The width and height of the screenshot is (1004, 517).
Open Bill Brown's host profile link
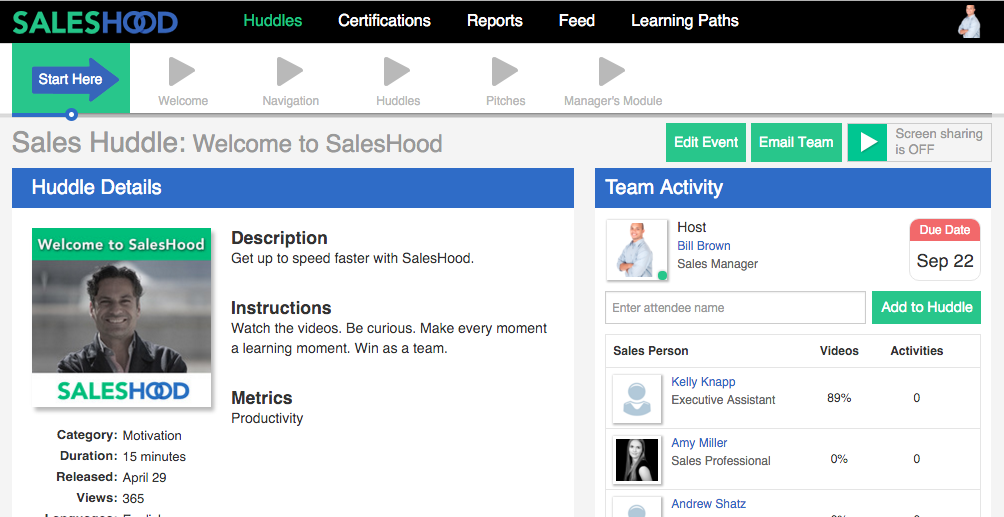point(704,245)
